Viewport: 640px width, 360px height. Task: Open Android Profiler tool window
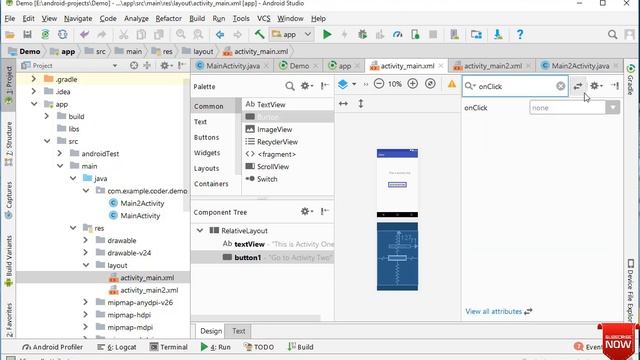[x=52, y=347]
